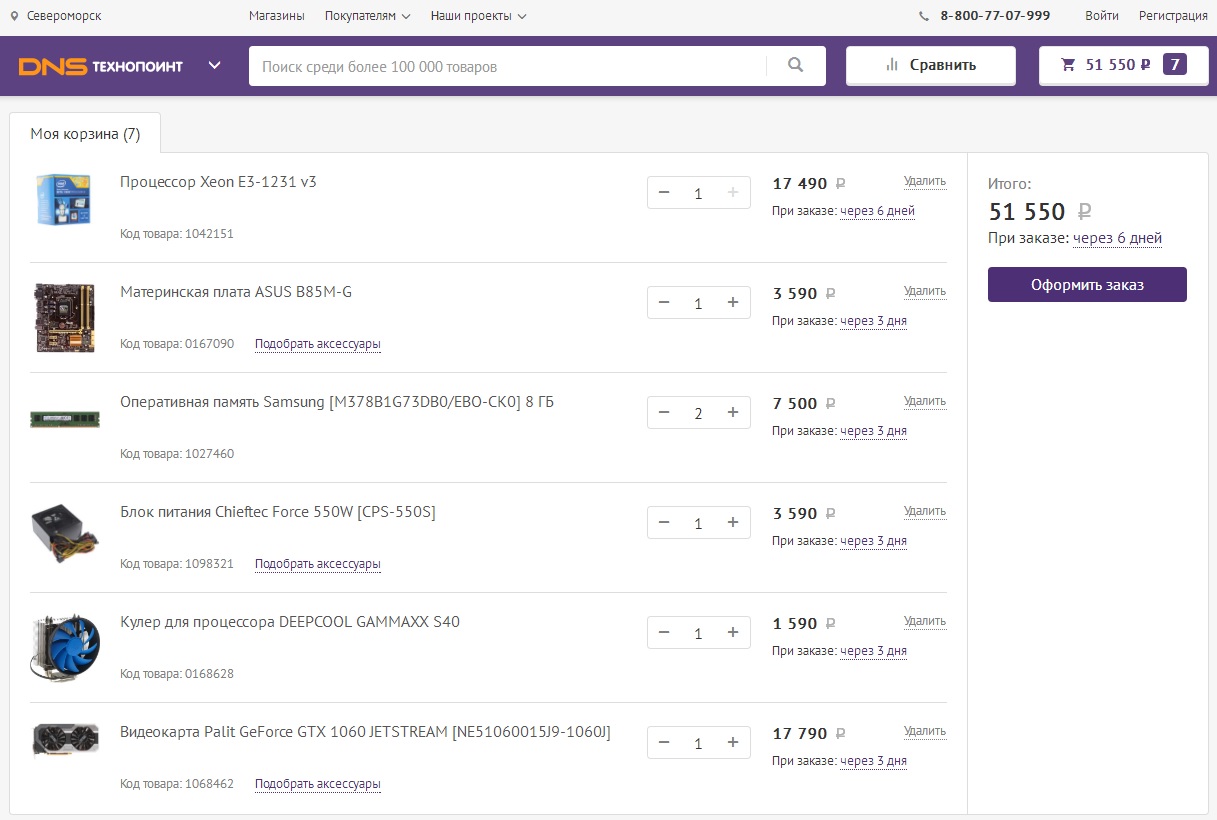Viewport: 1217px width, 820px height.
Task: Select the Моя корзина (7) tab
Action: pyautogui.click(x=85, y=134)
